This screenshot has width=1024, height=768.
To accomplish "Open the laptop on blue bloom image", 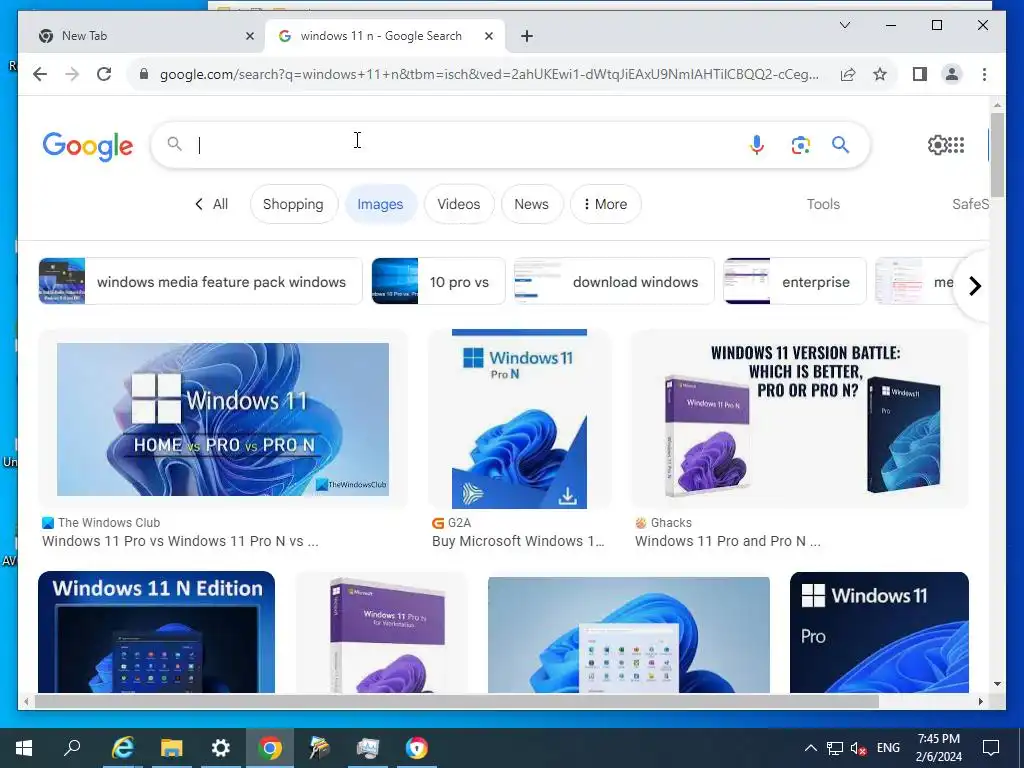I will point(629,634).
